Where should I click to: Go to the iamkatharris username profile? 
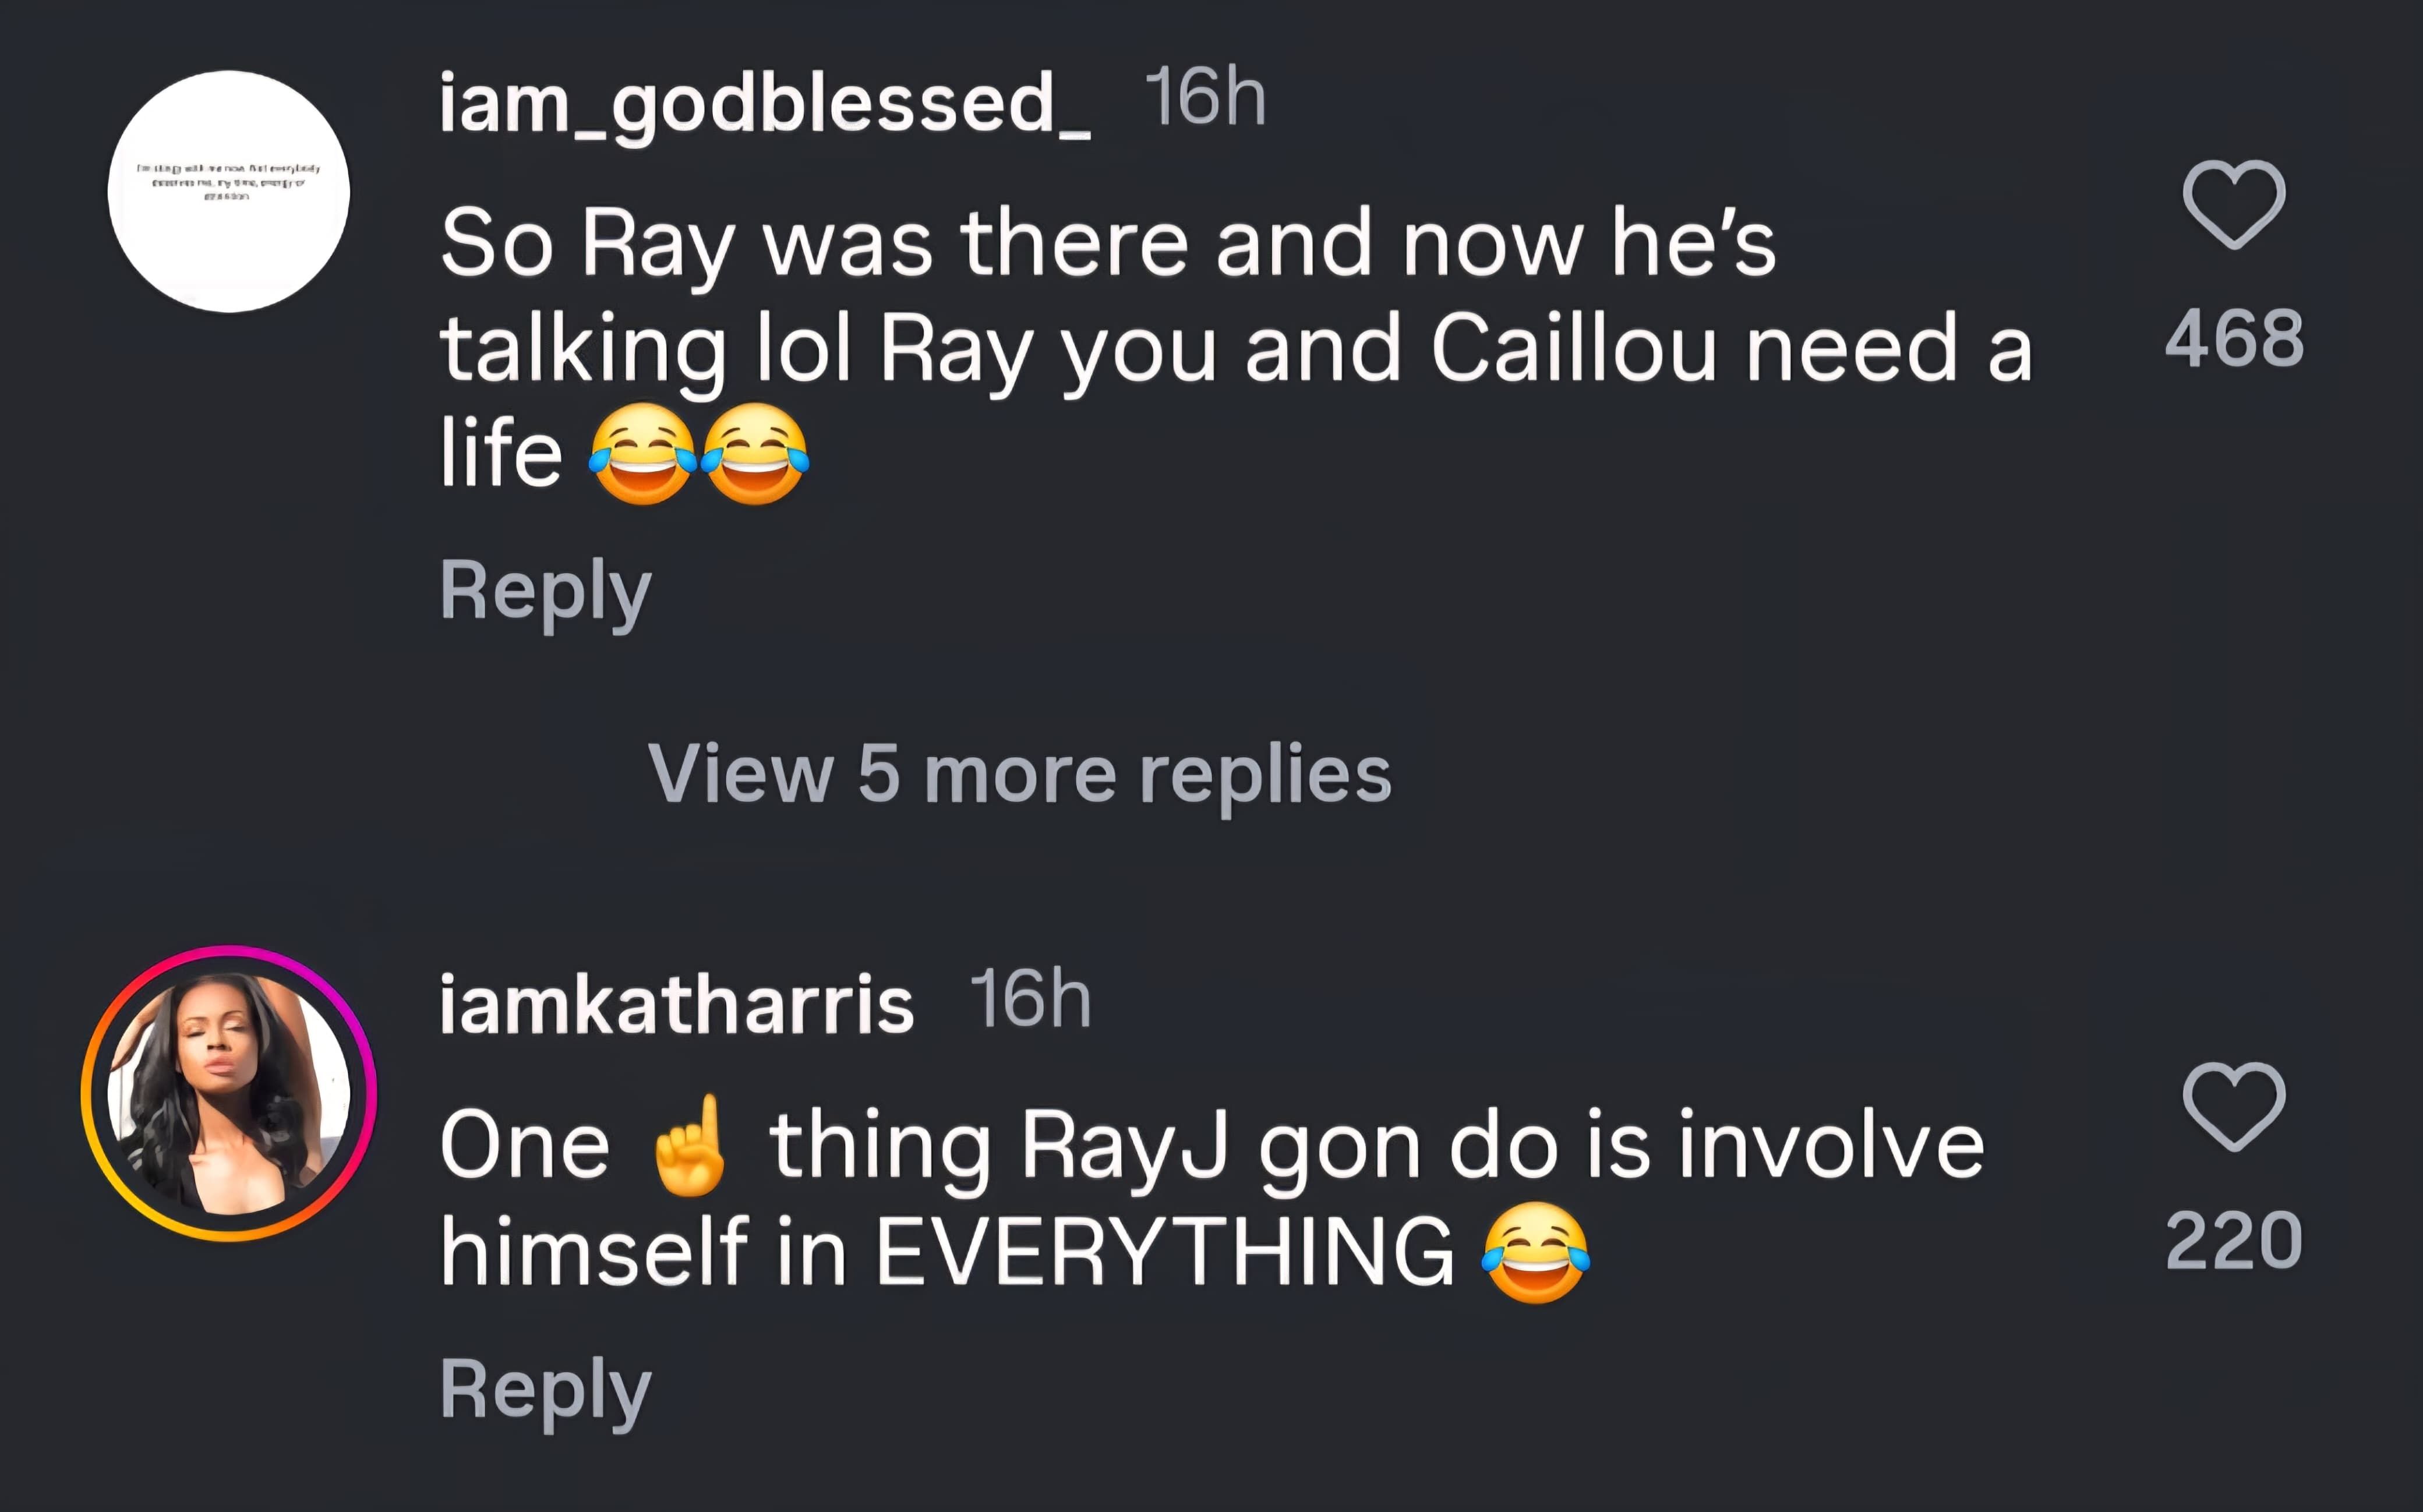[676, 1004]
